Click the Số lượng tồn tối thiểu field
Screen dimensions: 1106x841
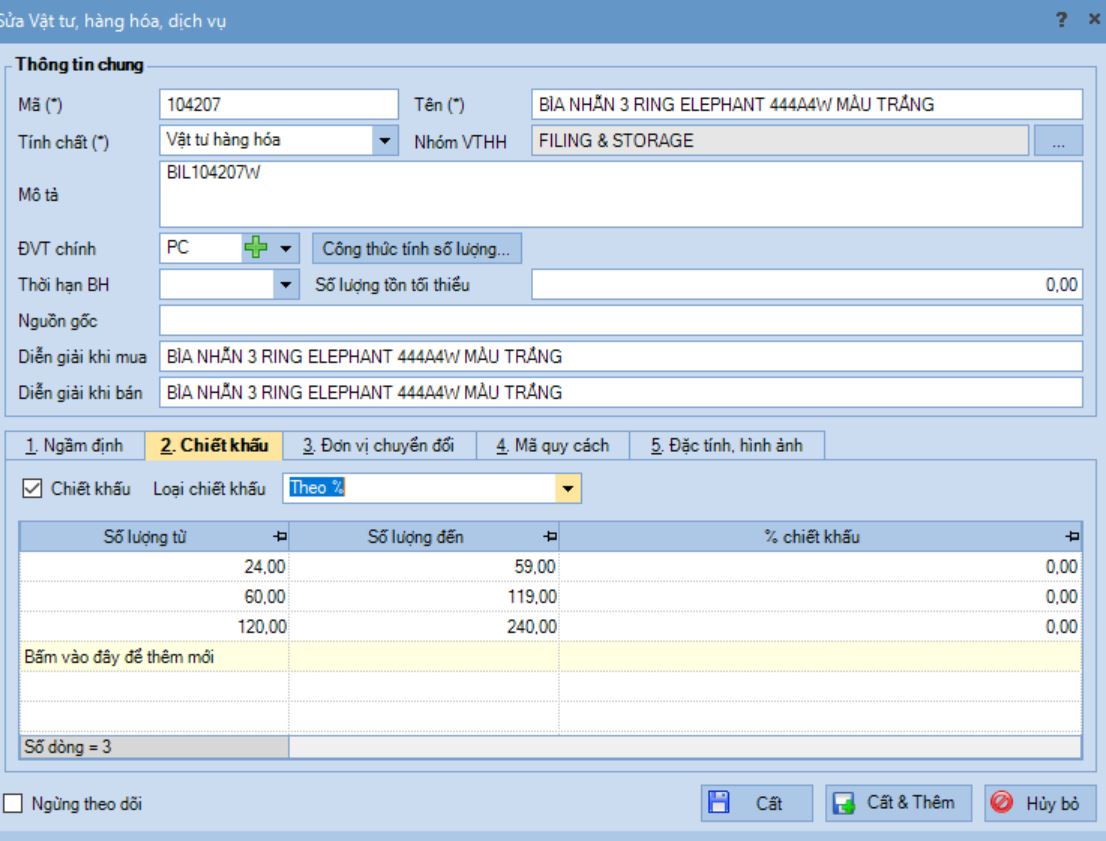tap(807, 285)
